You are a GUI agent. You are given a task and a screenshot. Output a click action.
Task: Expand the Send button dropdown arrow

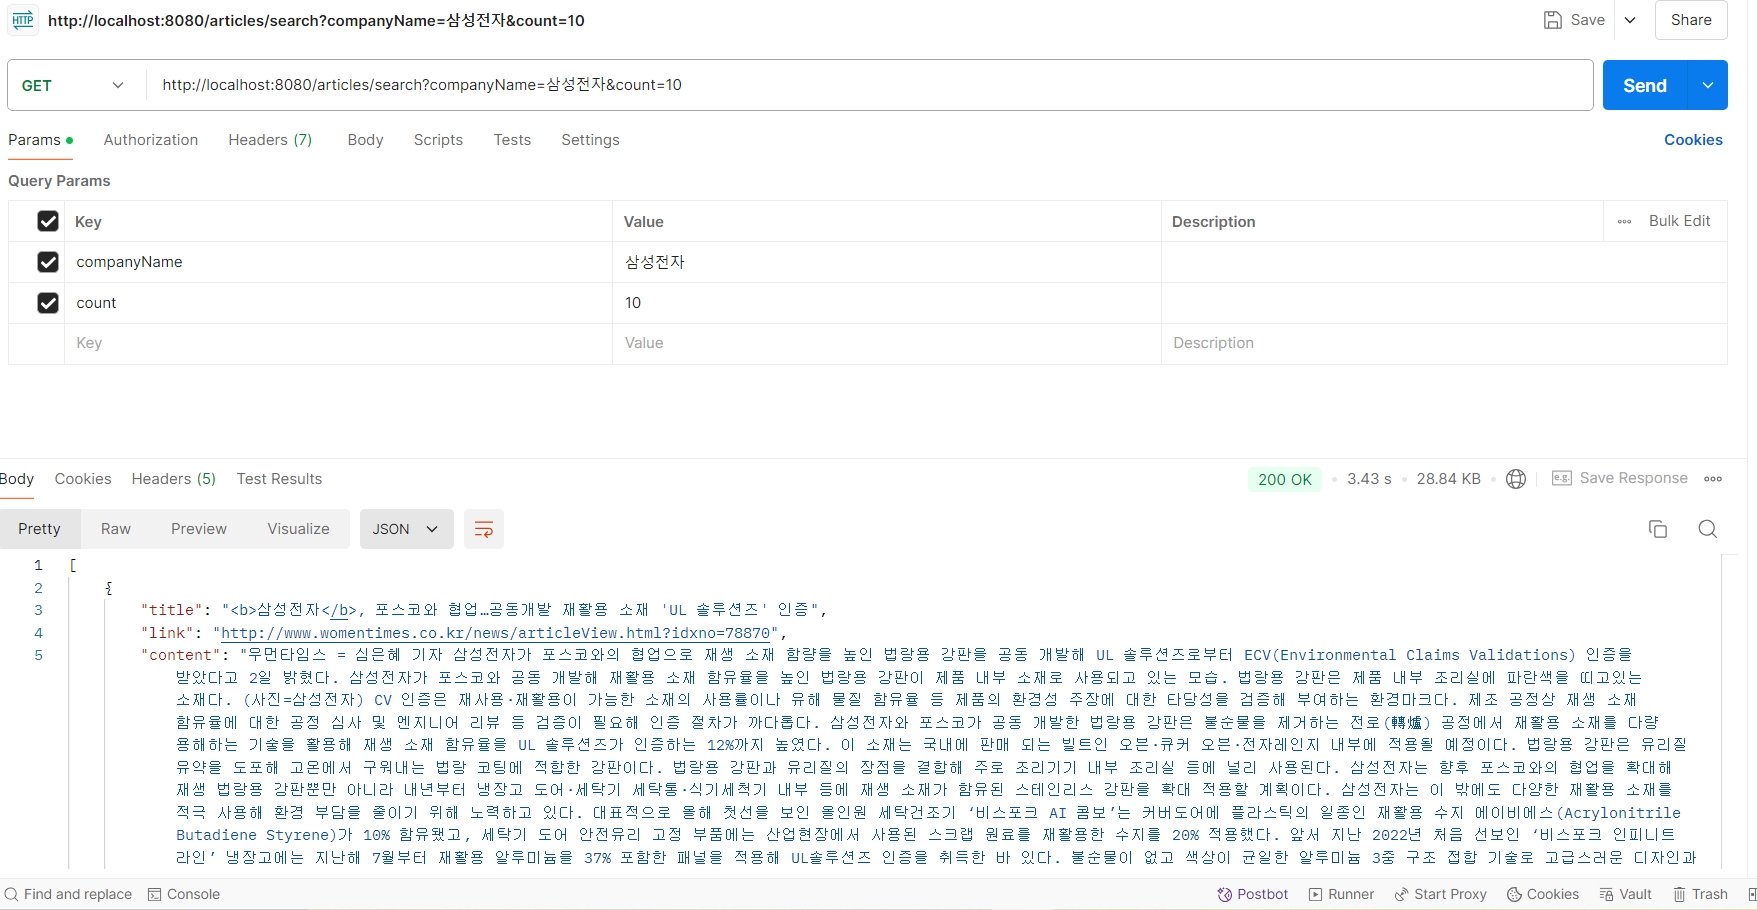(x=1708, y=85)
